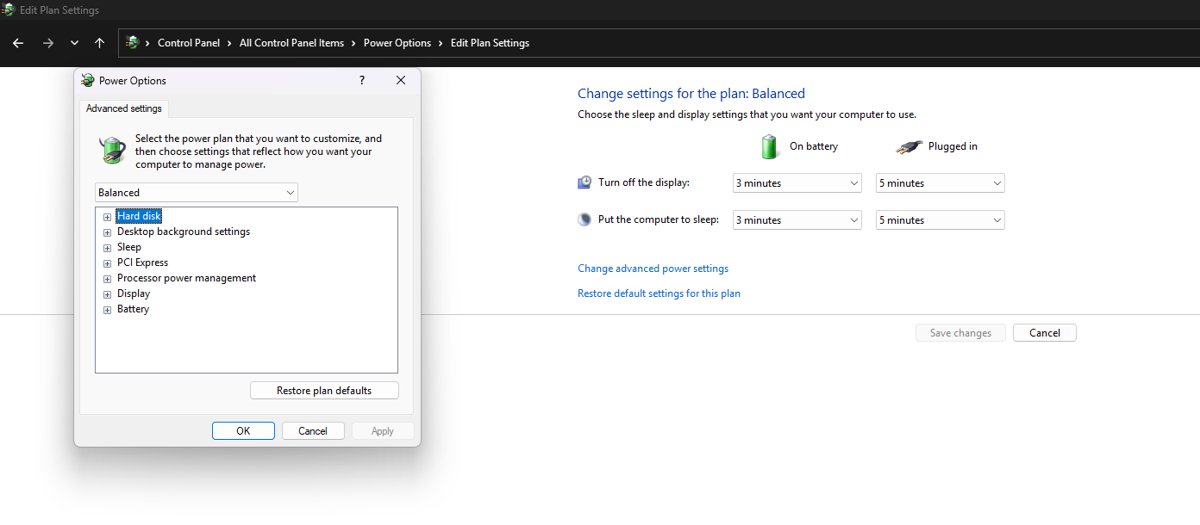Screen dimensions: 1200x525
Task: Click 'Put the computer to sleep:' label
Action: click(x=658, y=220)
